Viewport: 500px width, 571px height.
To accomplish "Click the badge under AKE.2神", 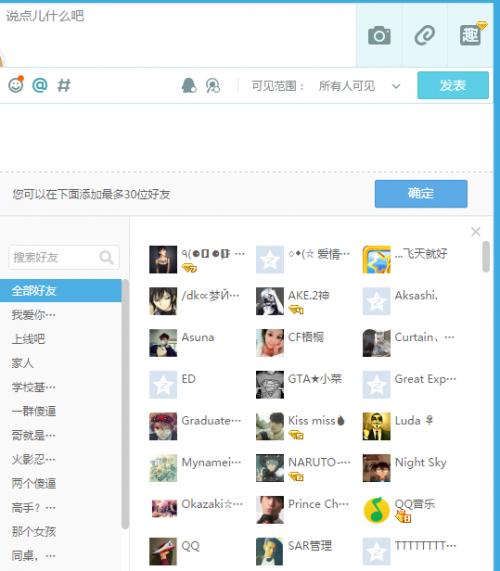I will click(296, 310).
